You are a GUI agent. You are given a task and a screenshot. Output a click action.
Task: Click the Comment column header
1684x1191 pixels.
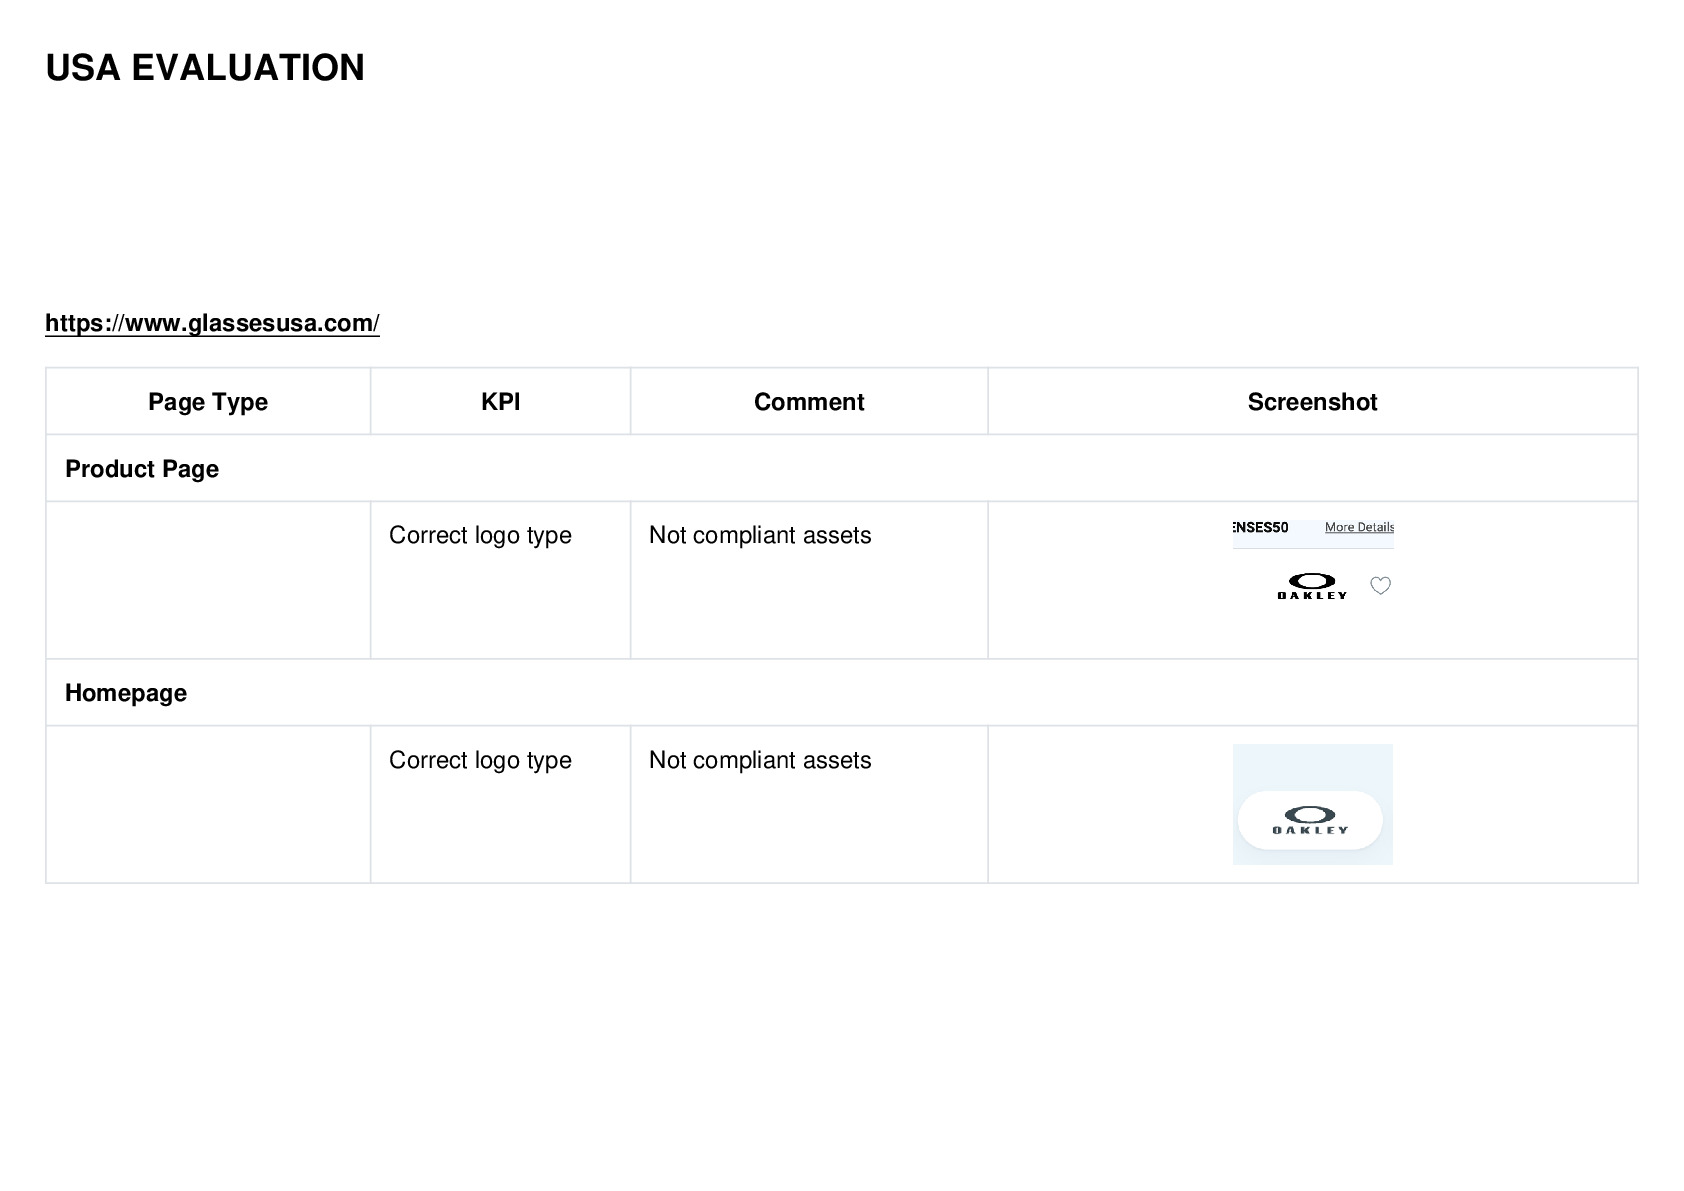click(809, 402)
